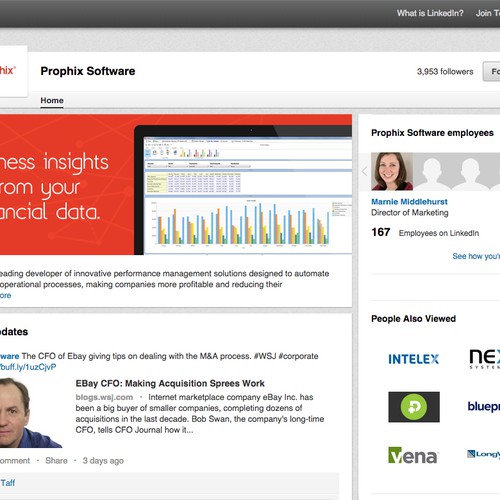This screenshot has width=500, height=500.
Task: Open the buff.ly/1uzCjvP shortened link
Action: click(28, 367)
